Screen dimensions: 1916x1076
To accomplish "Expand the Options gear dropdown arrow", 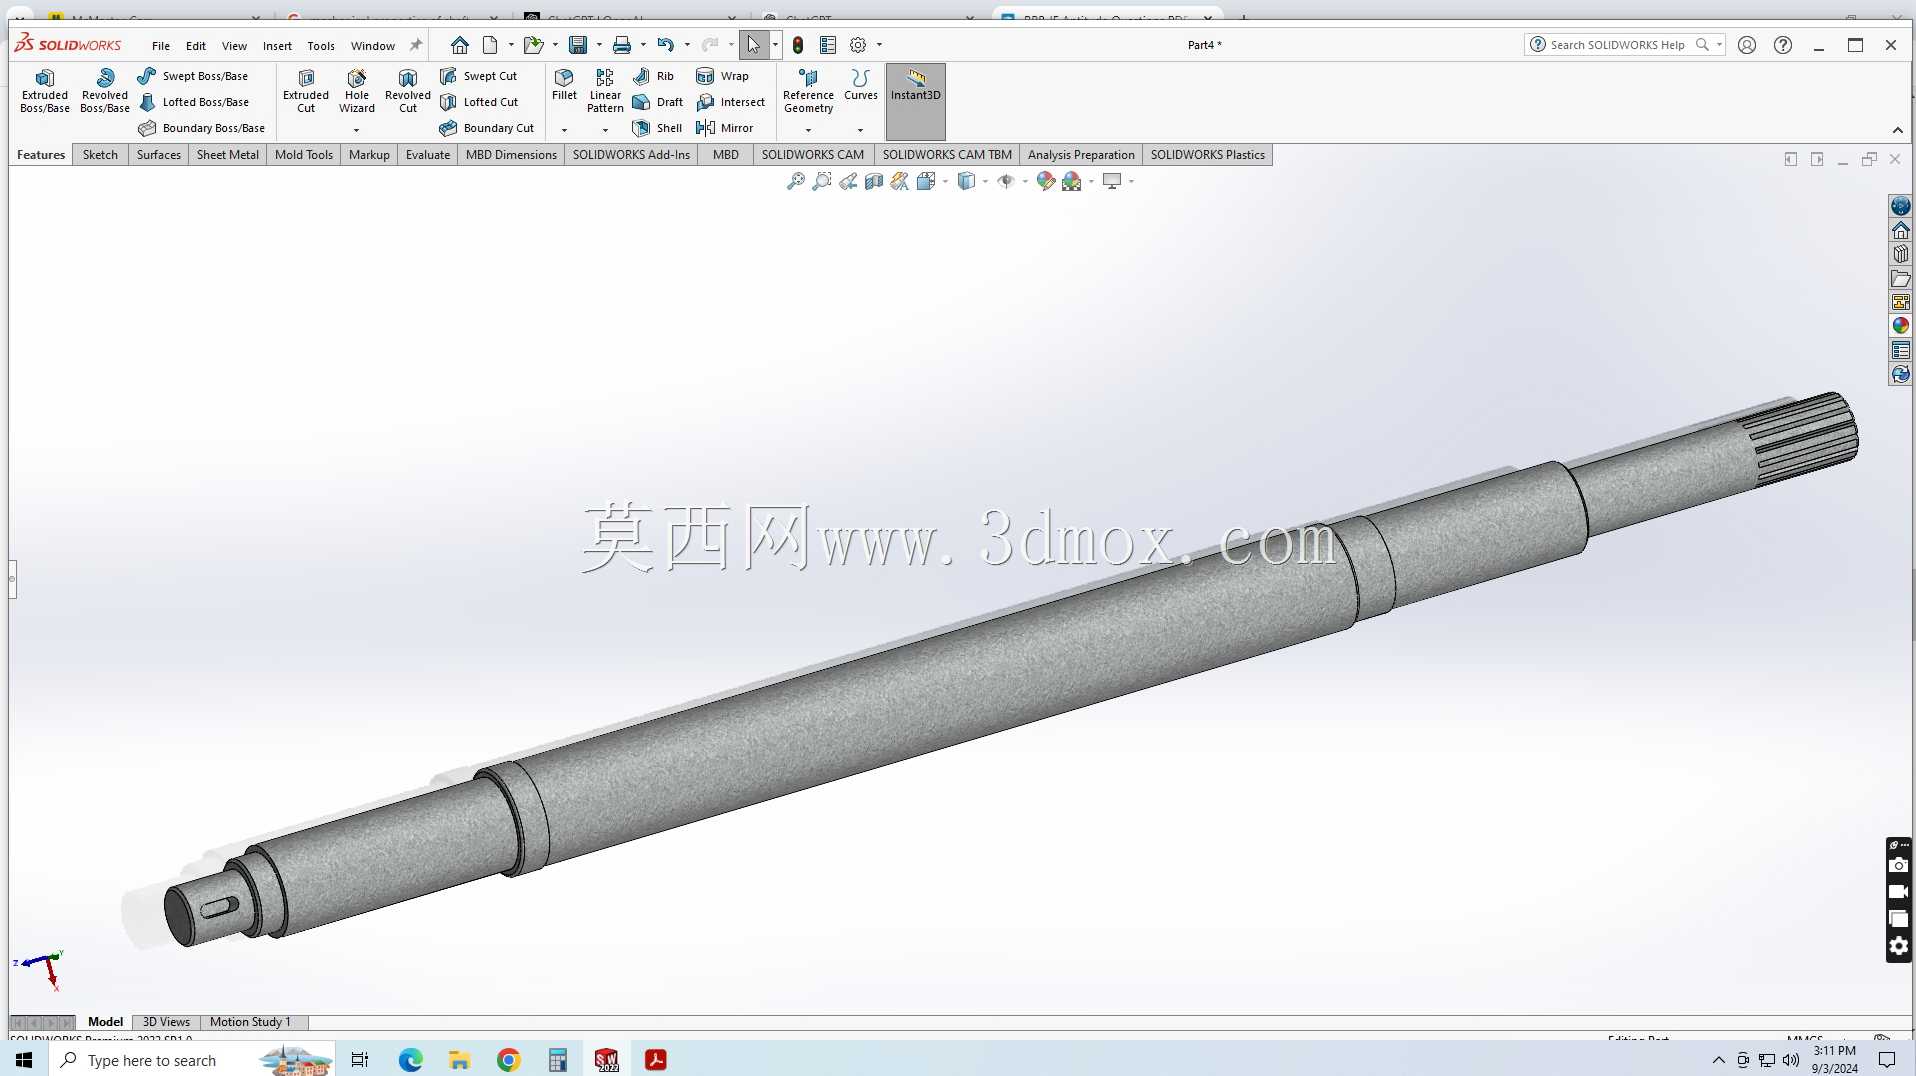I will [x=879, y=45].
